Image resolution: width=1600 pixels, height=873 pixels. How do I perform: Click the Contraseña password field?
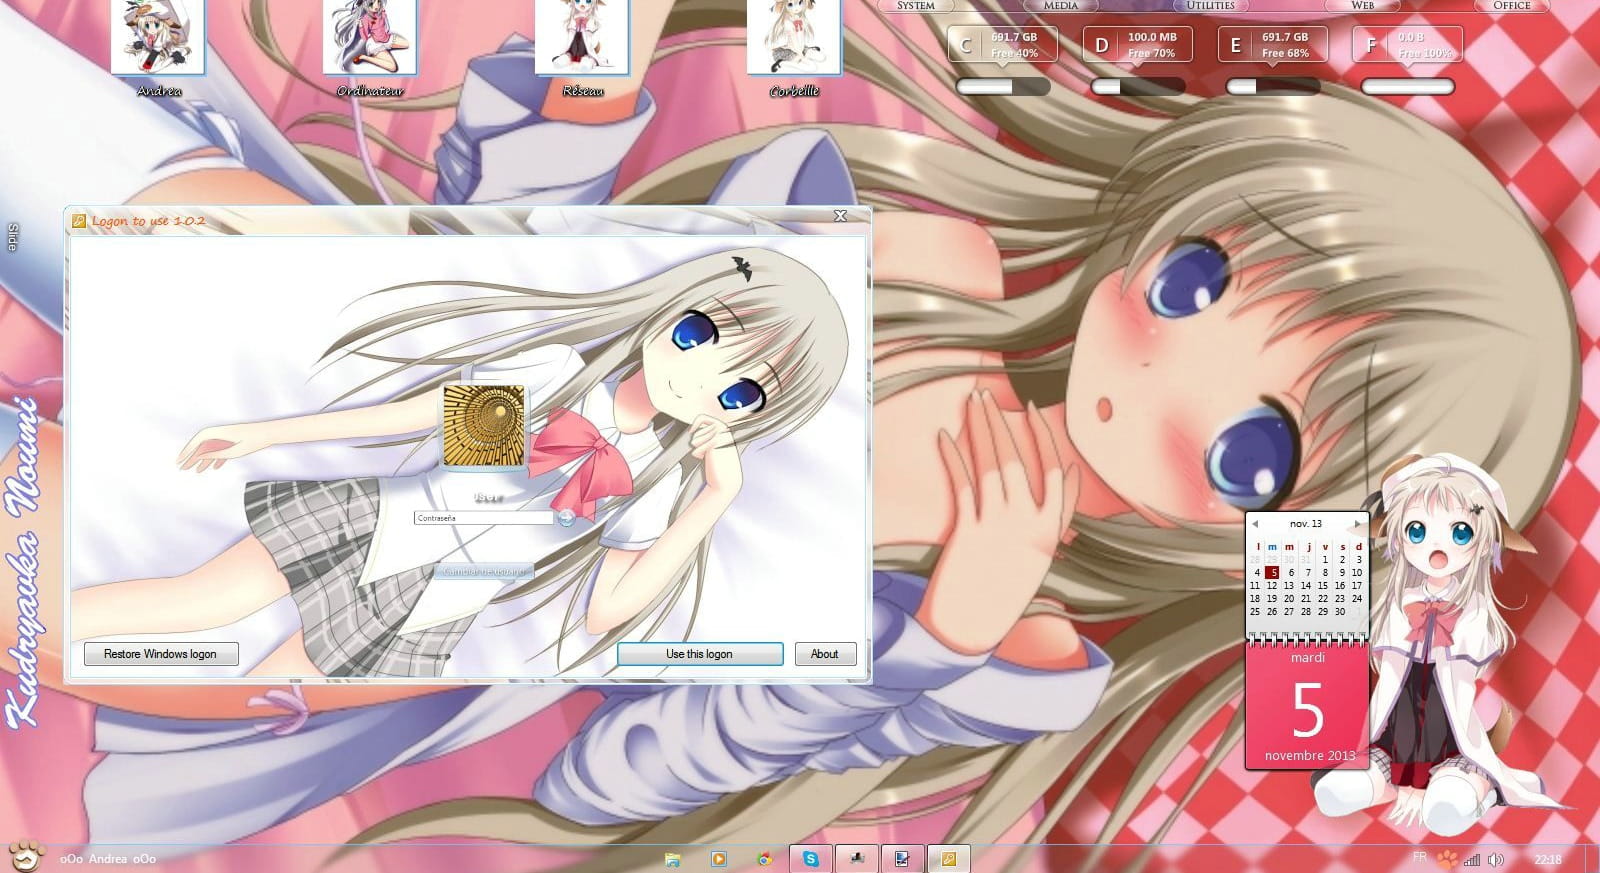click(483, 518)
